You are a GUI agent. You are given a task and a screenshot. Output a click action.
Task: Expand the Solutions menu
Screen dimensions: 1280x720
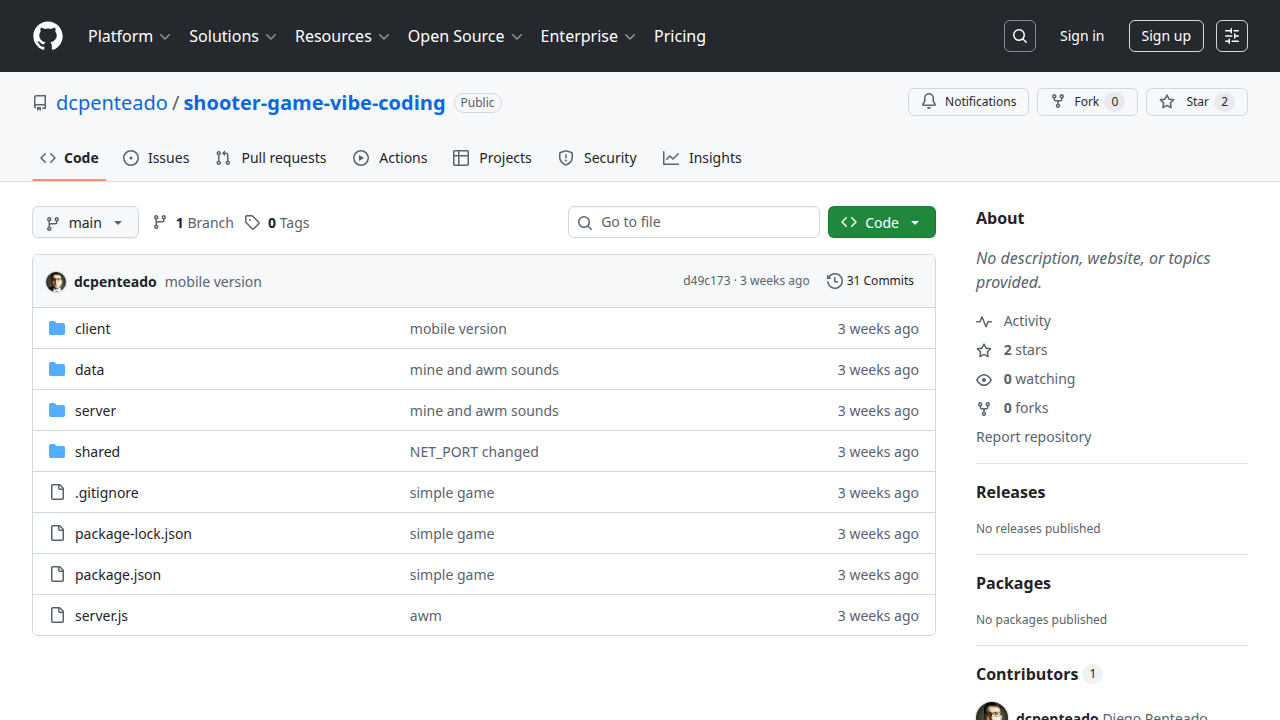click(x=232, y=36)
